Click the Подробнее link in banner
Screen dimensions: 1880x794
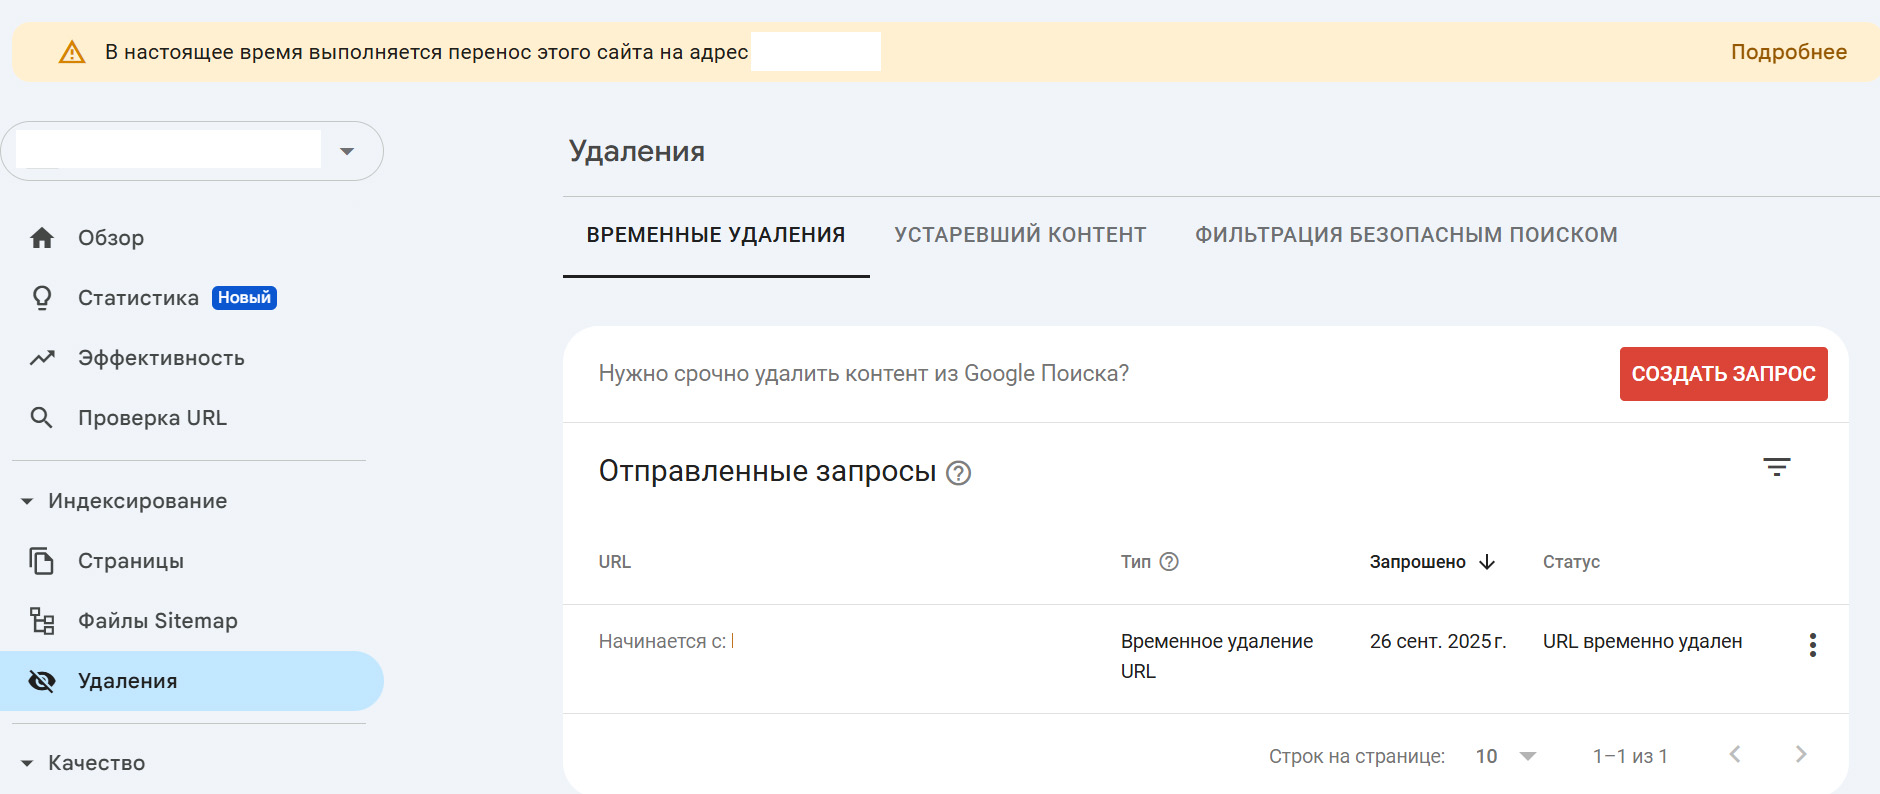[1788, 52]
